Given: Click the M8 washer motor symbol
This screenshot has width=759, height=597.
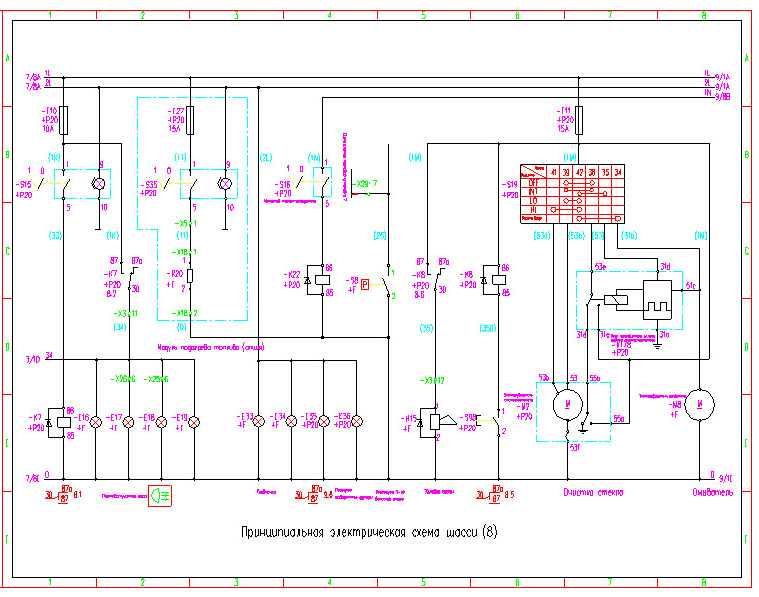Looking at the screenshot, I should click(699, 404).
